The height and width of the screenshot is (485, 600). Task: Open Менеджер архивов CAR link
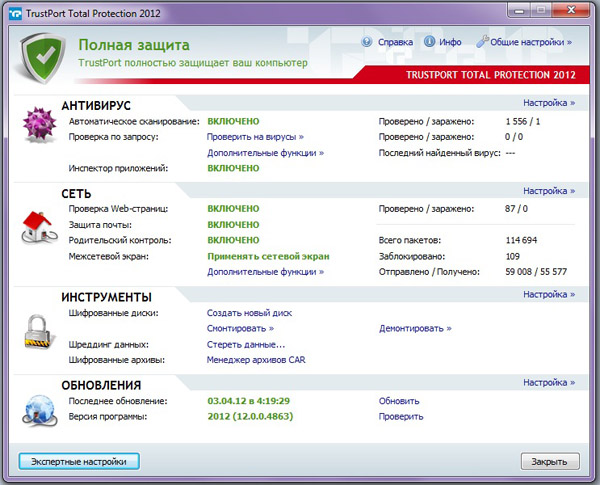point(254,359)
